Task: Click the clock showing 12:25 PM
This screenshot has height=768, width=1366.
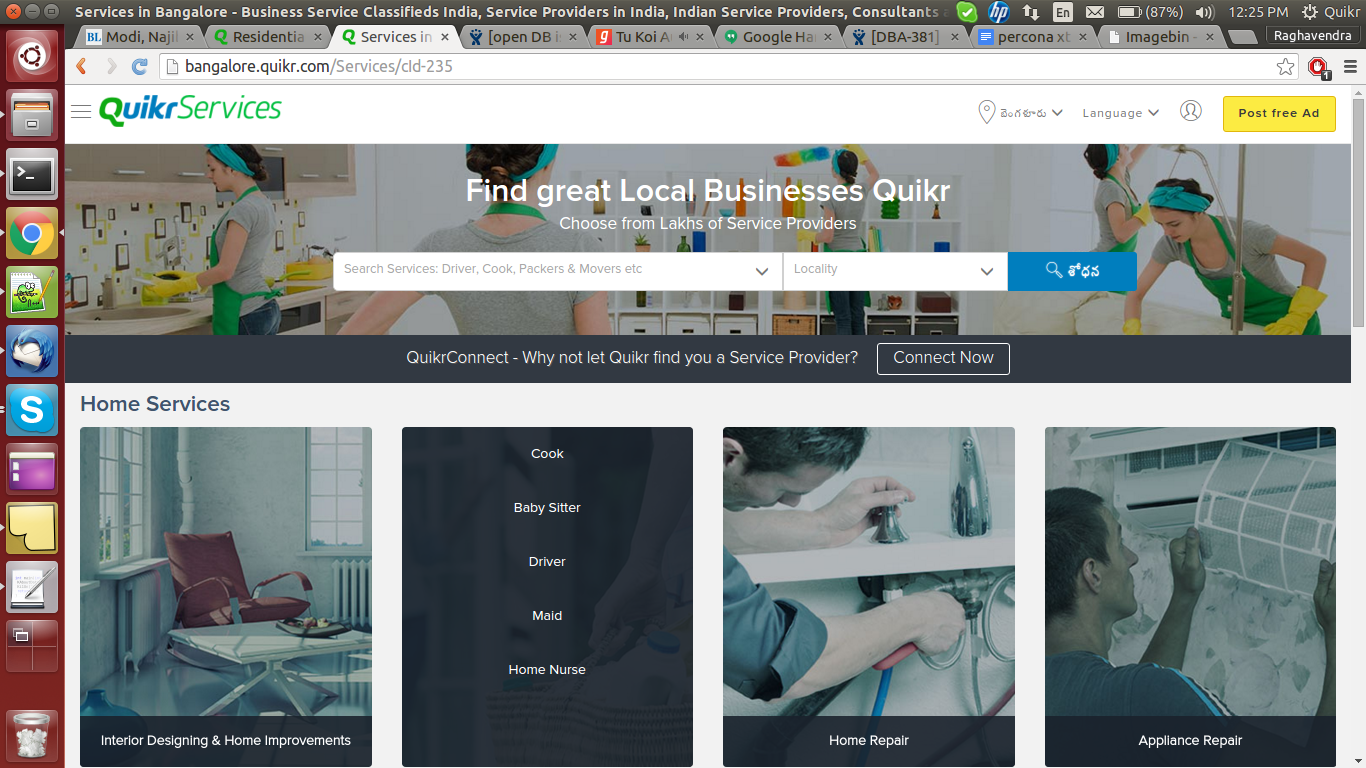Action: click(1258, 12)
